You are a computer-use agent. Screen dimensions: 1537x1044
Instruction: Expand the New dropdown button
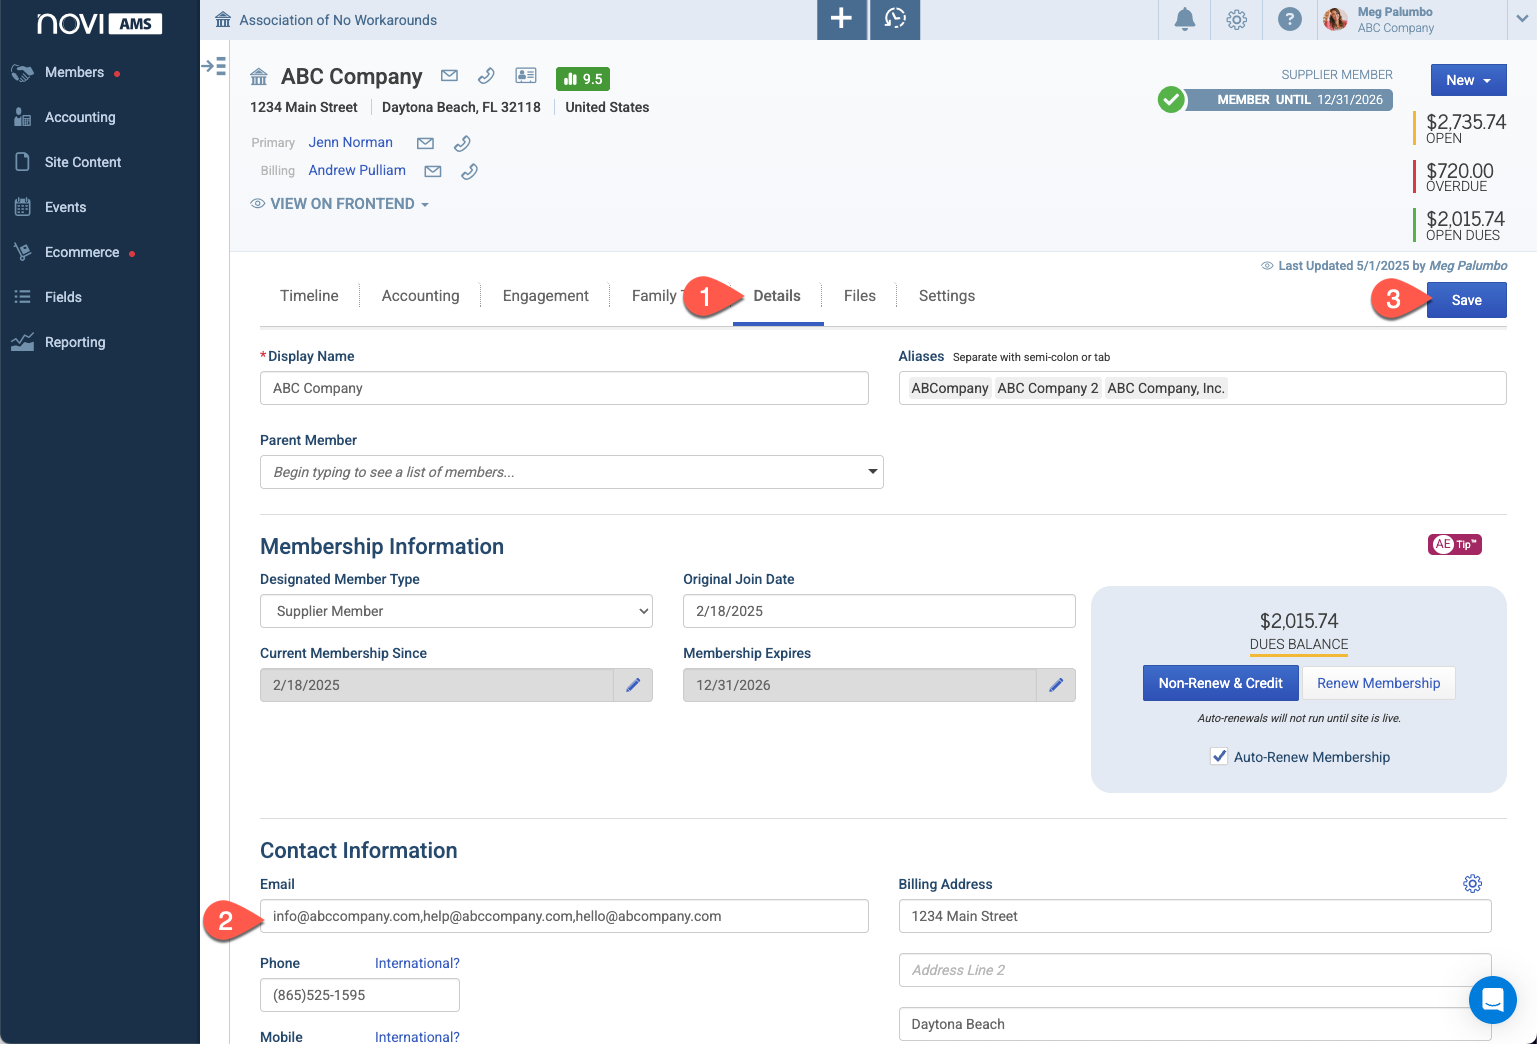tap(1468, 80)
